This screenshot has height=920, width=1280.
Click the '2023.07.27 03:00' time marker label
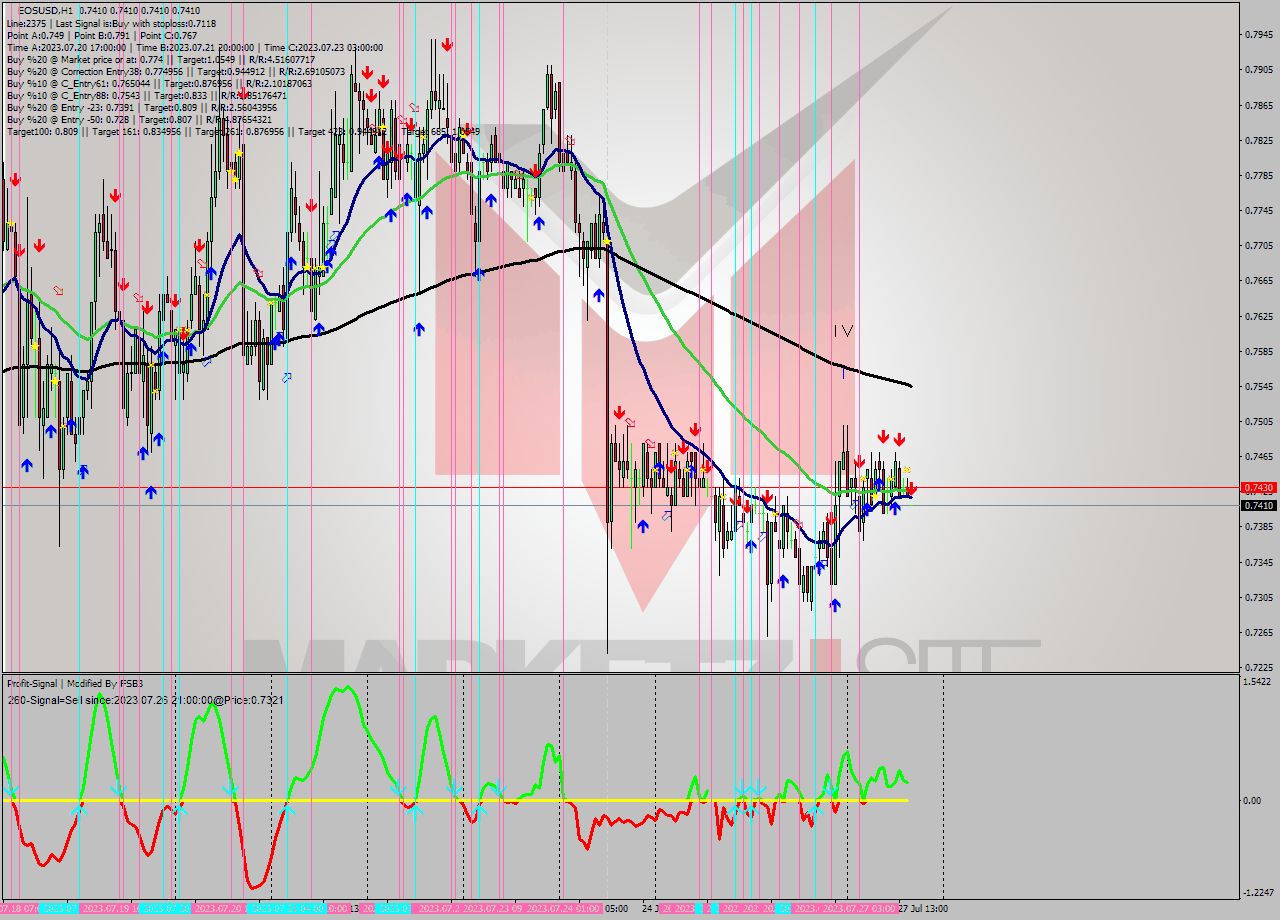(858, 909)
